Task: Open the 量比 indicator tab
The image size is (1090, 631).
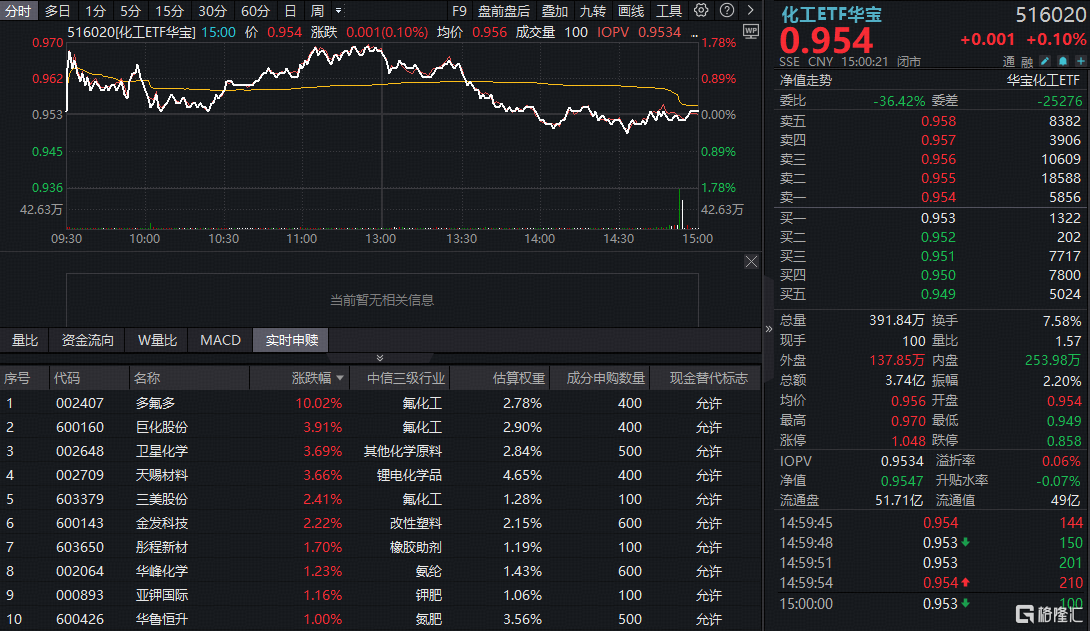Action: click(25, 340)
